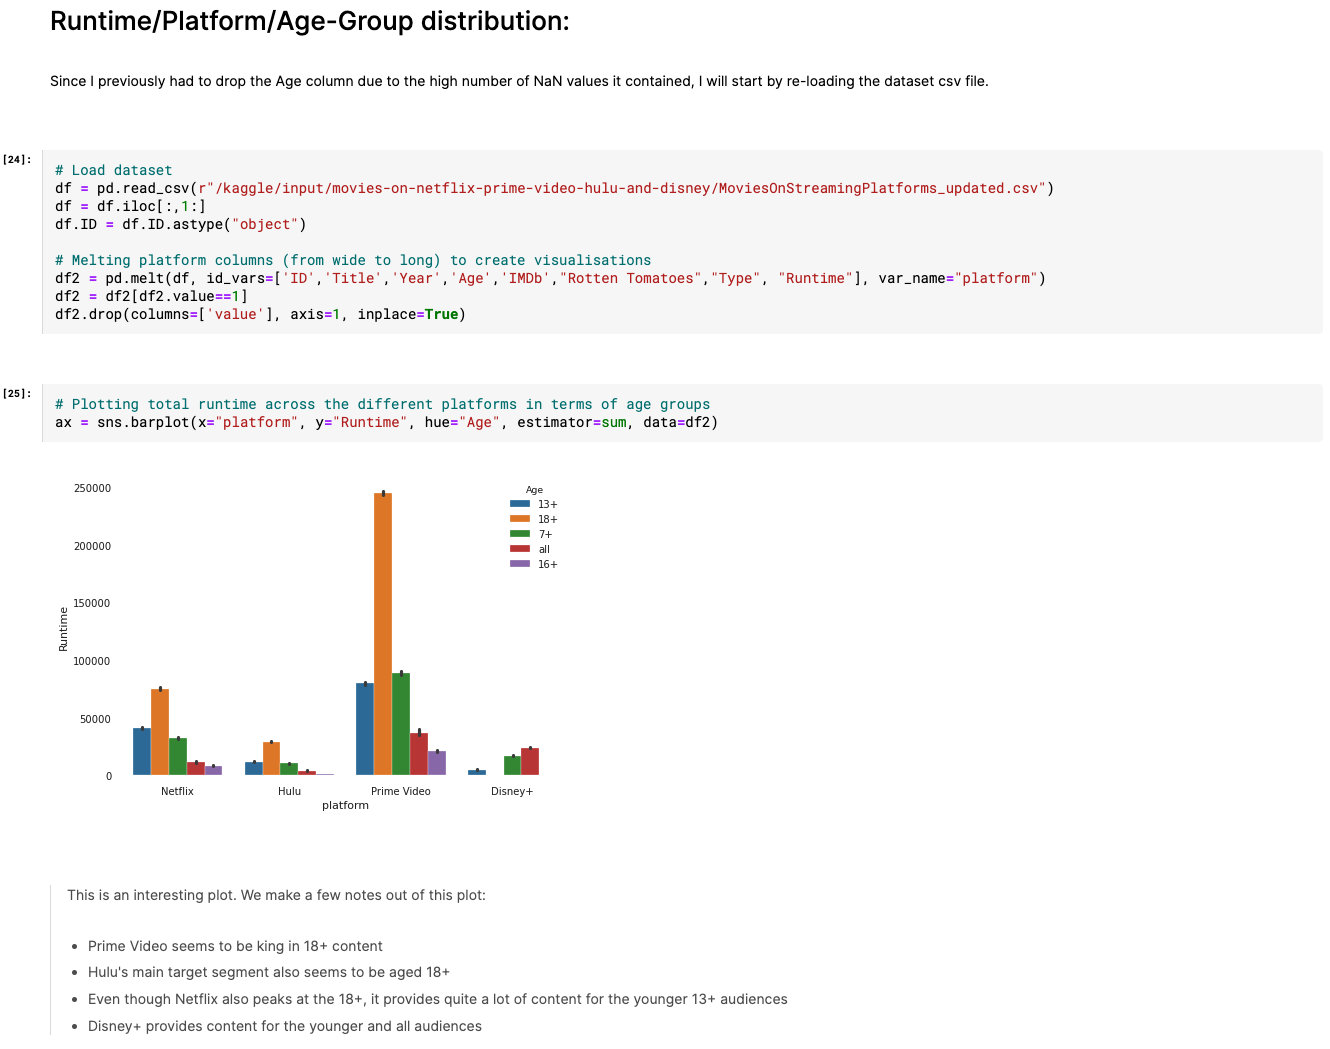This screenshot has width=1330, height=1049.
Task: Select the platform x-axis label
Action: [x=345, y=805]
